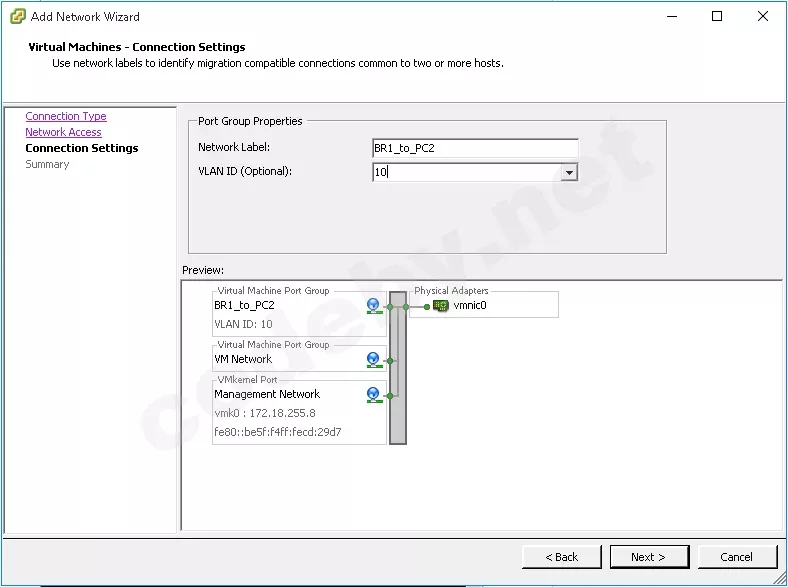Open the VLAN ID dropdown arrow
The width and height of the screenshot is (788, 587).
tap(569, 172)
